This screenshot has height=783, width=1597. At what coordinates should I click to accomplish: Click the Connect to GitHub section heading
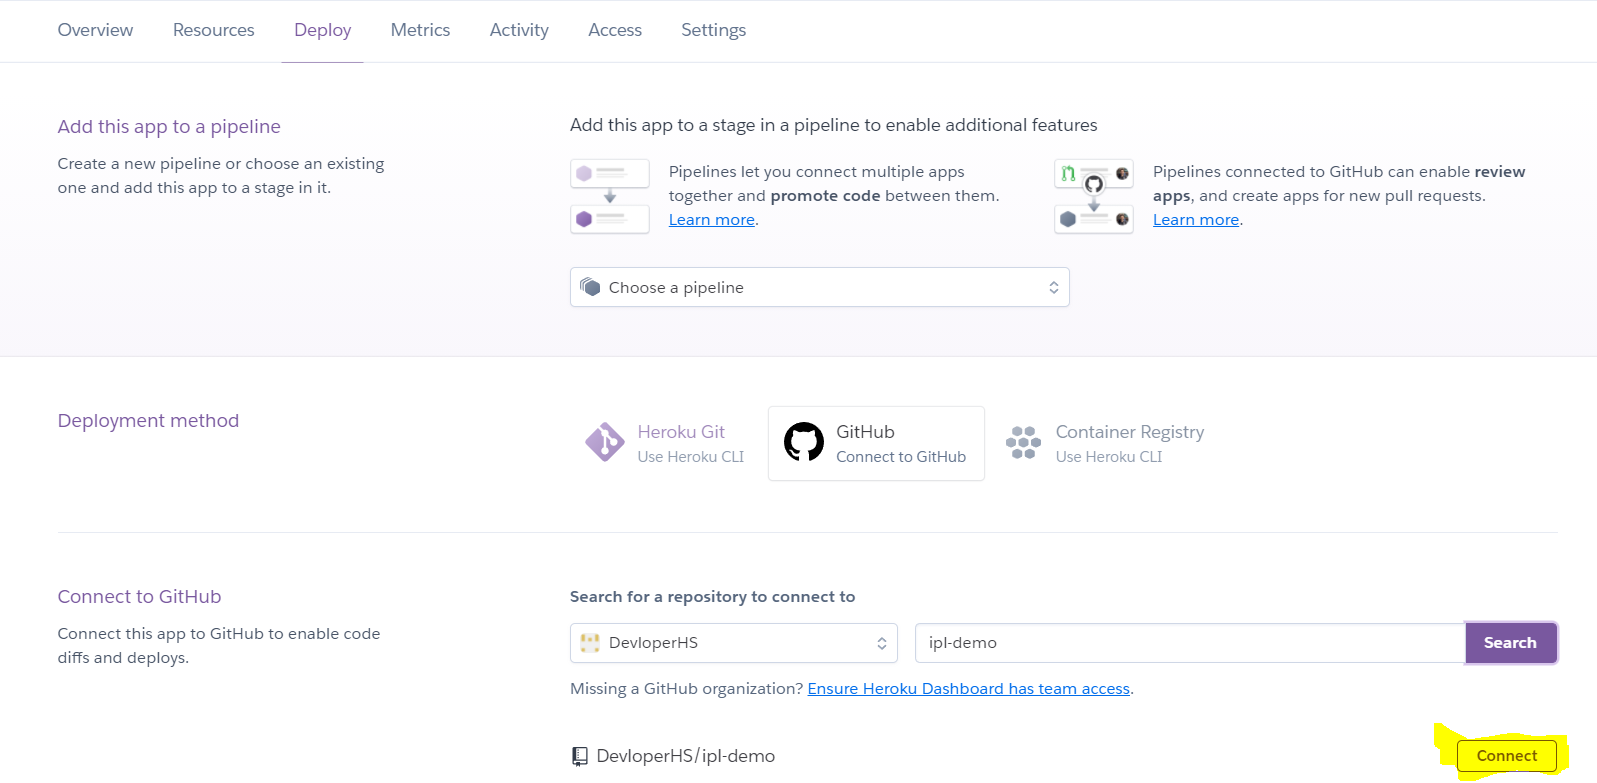[x=139, y=596]
